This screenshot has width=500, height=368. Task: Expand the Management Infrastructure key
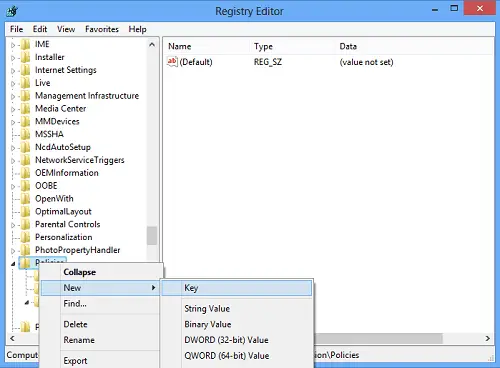tap(13, 97)
